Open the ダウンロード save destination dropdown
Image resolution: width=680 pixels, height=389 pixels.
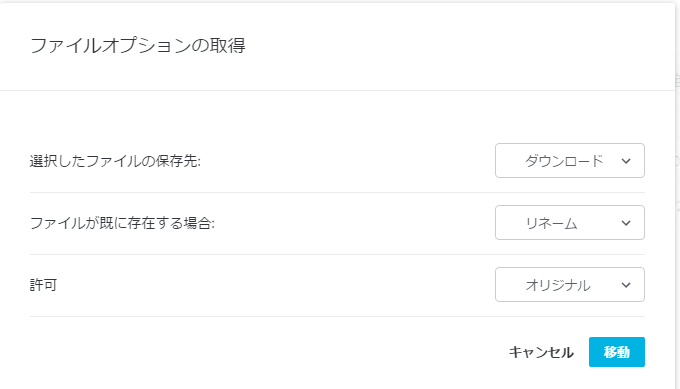click(x=570, y=160)
